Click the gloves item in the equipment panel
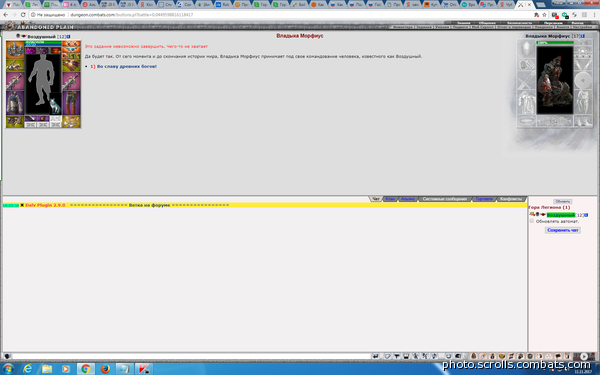 pyautogui.click(x=71, y=65)
